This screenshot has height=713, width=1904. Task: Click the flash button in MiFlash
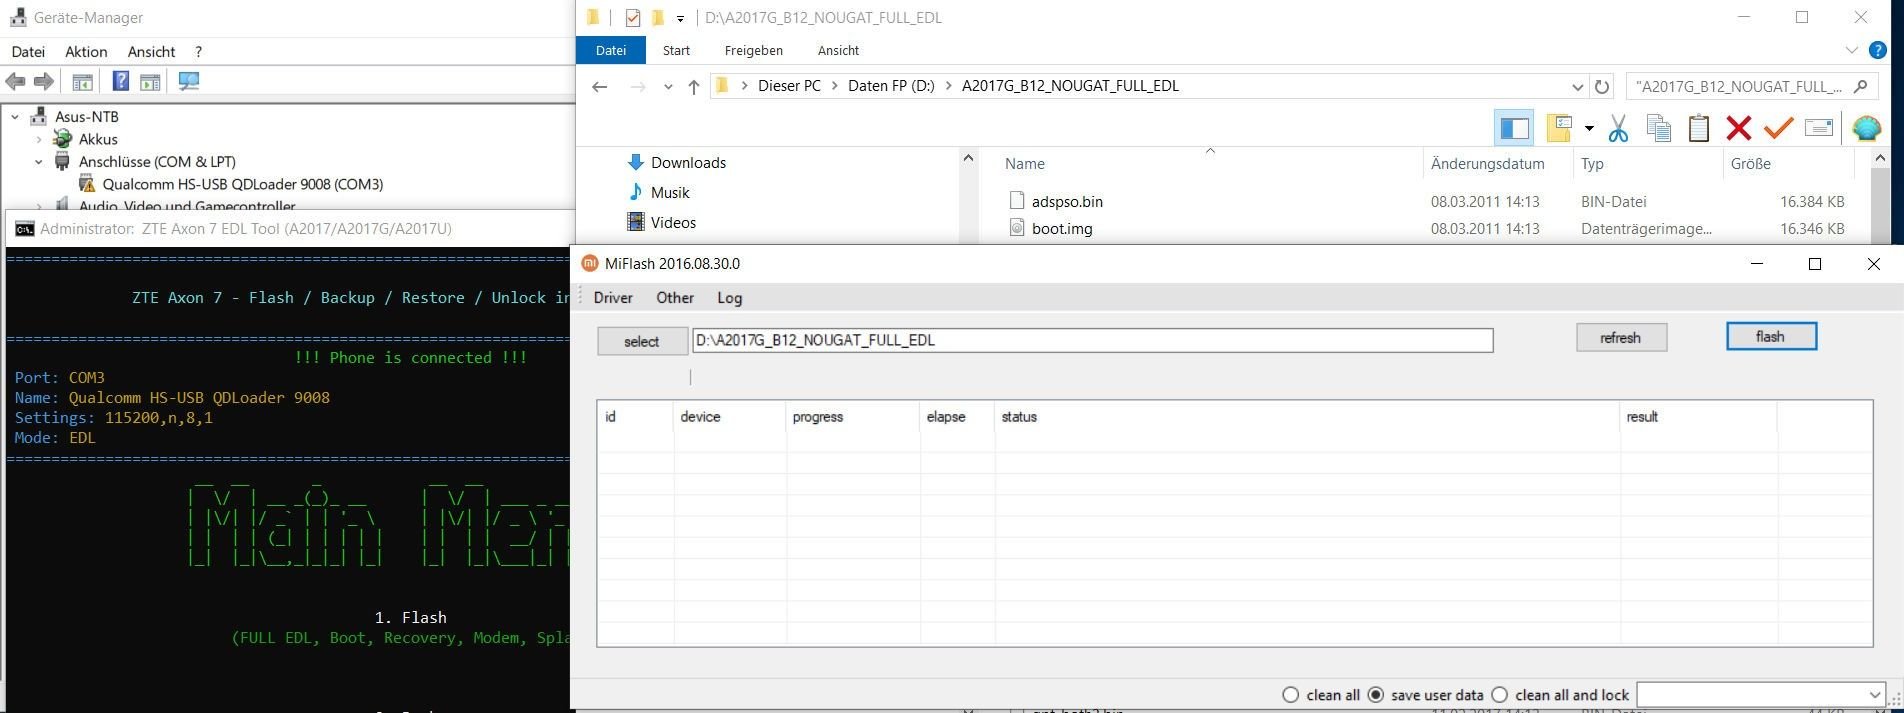1771,337
